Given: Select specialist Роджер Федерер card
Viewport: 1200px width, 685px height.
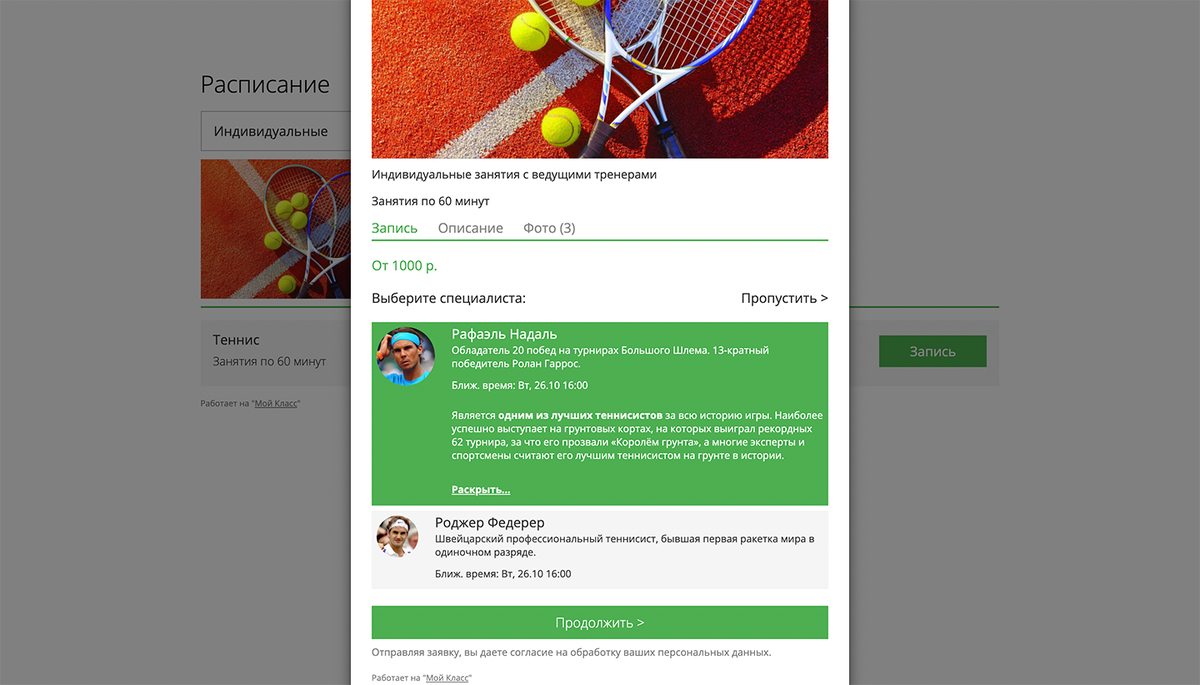Looking at the screenshot, I should 600,549.
